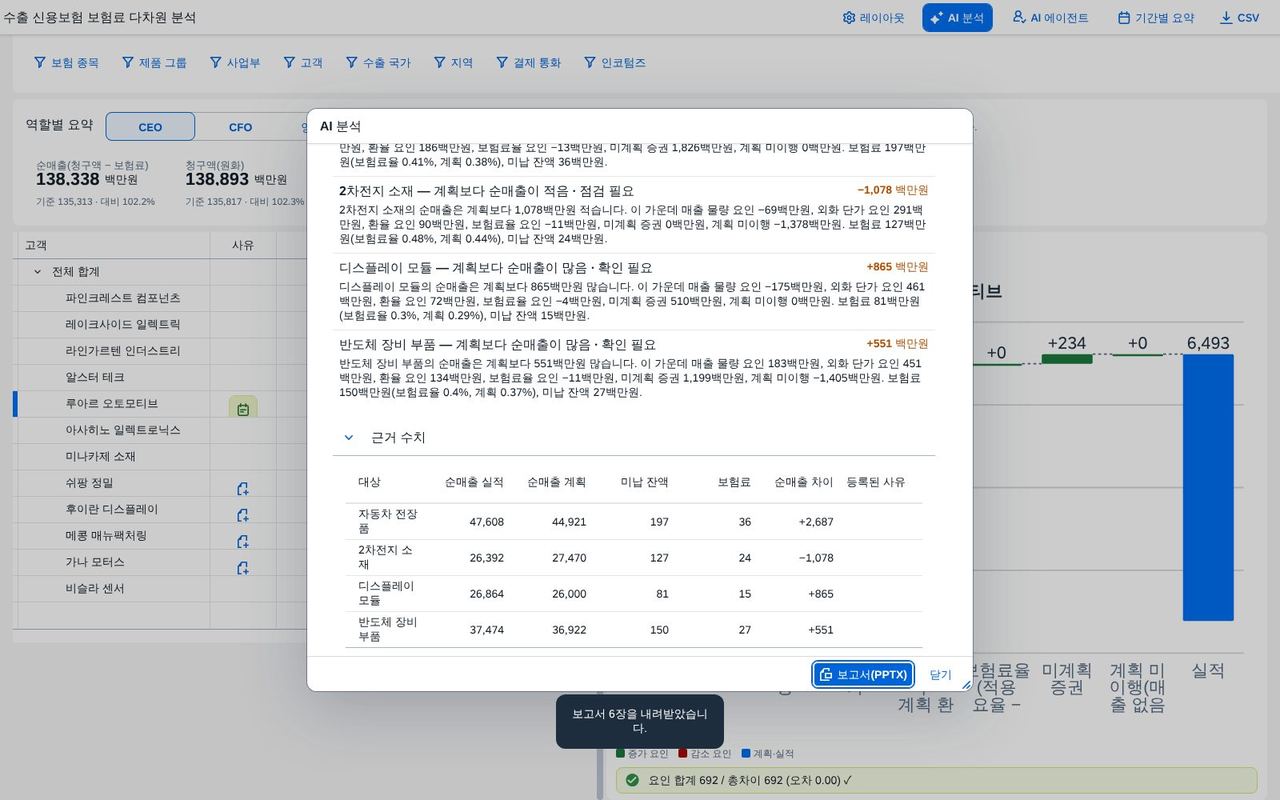Click the 보고서 6장을 내려받았습니다 toast message

point(640,721)
